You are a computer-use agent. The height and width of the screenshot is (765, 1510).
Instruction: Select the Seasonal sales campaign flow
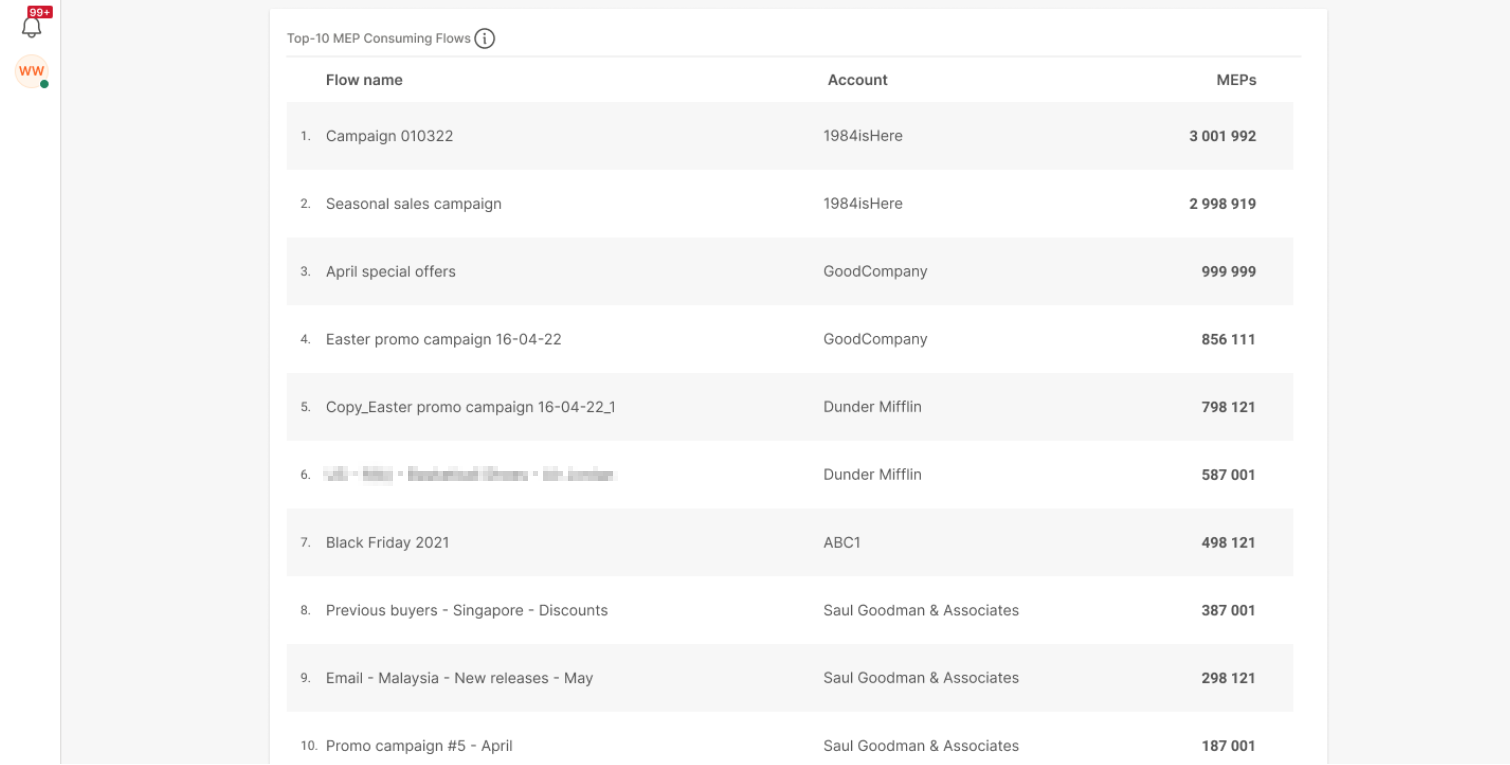click(x=413, y=204)
